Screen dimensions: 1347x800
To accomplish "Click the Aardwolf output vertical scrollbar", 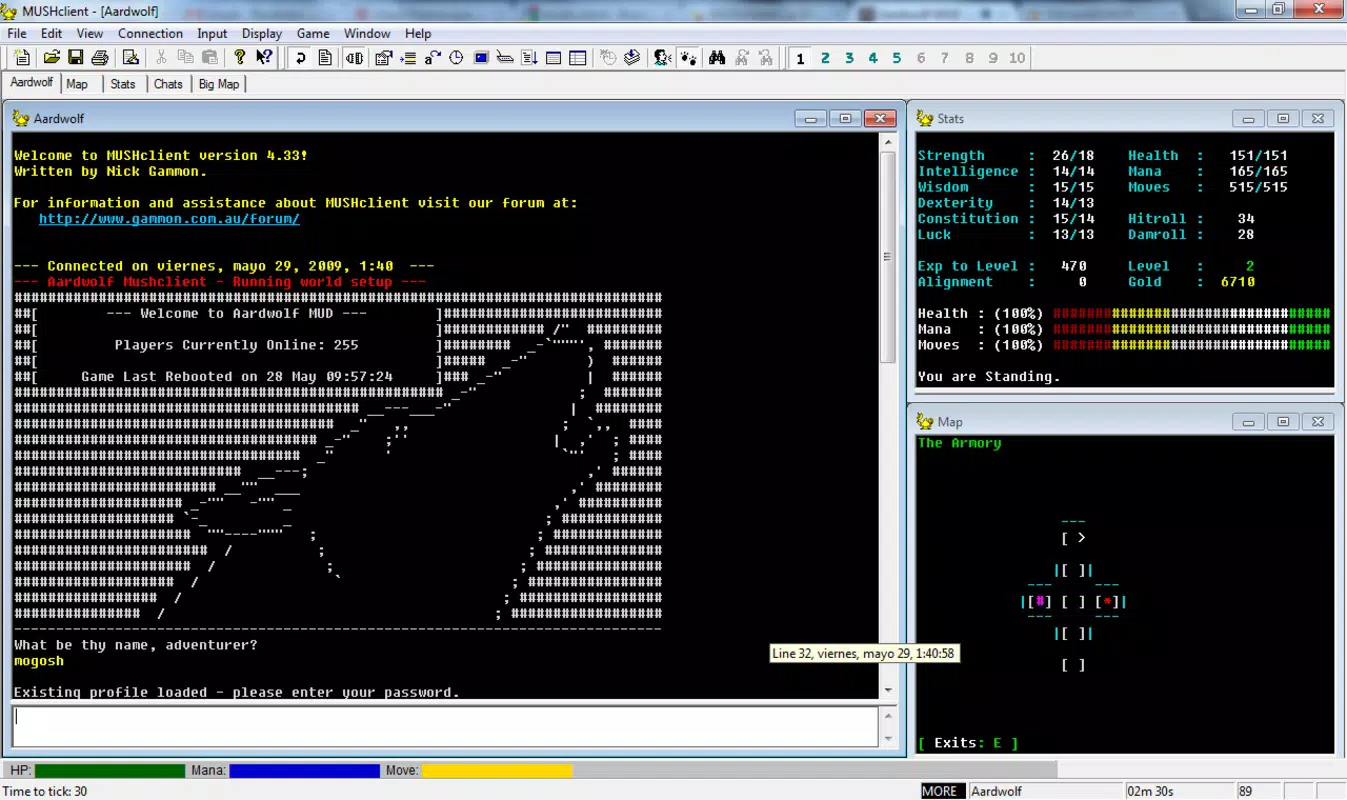I will [x=887, y=417].
